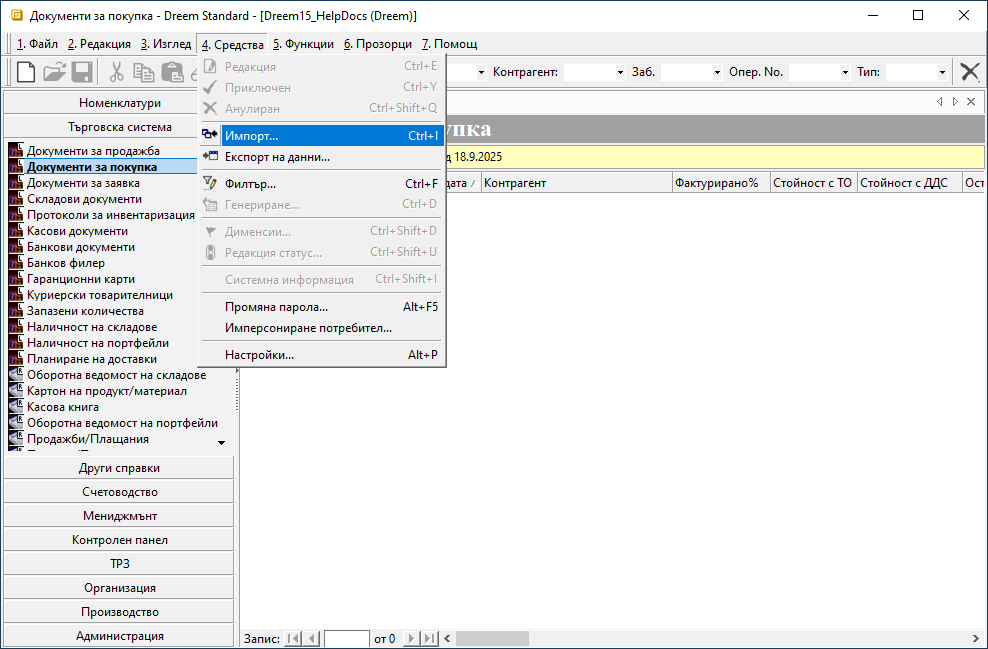
Task: Open the Тип dropdown list
Action: pos(942,72)
